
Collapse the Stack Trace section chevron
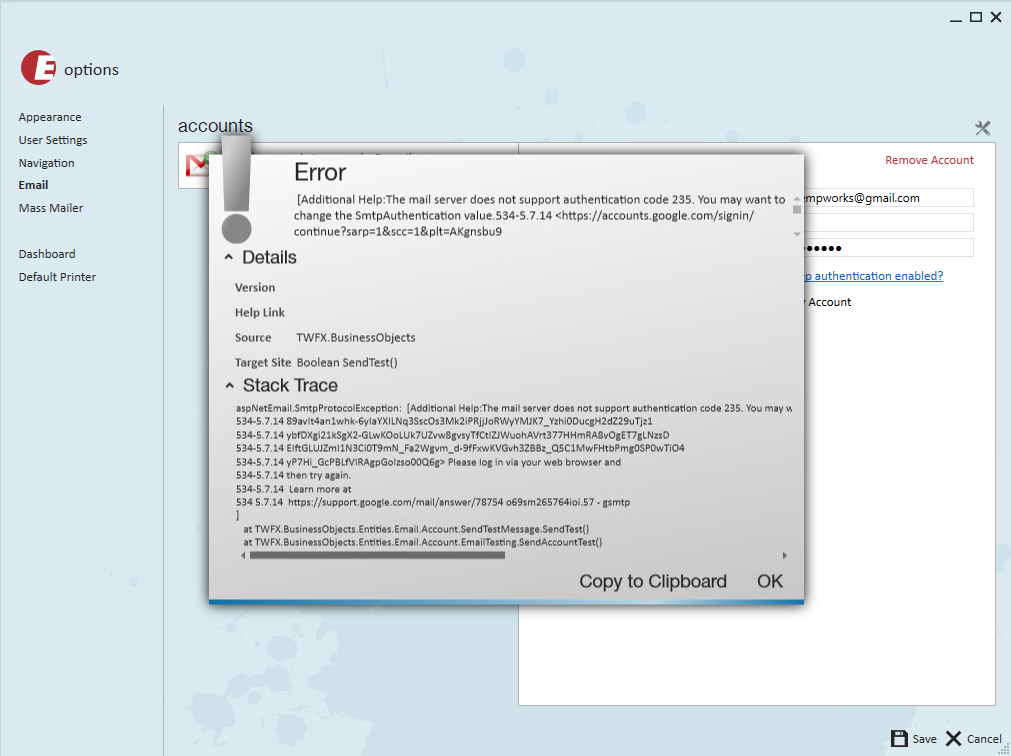230,385
